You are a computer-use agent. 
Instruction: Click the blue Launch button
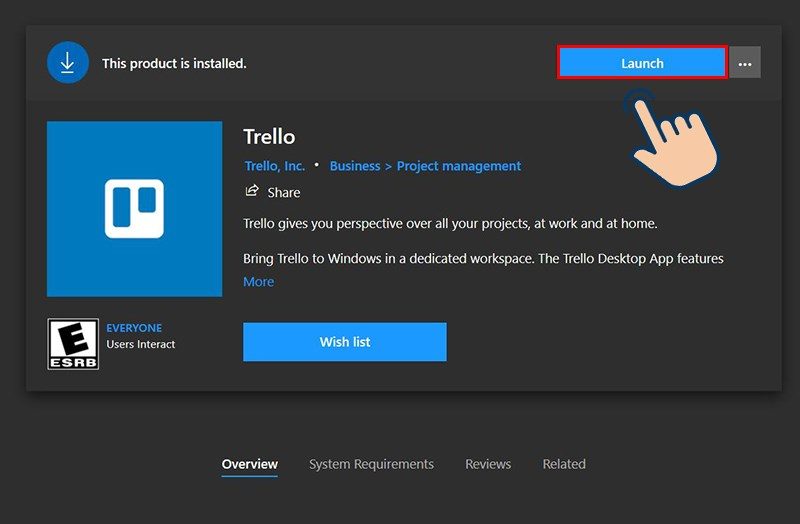click(641, 63)
